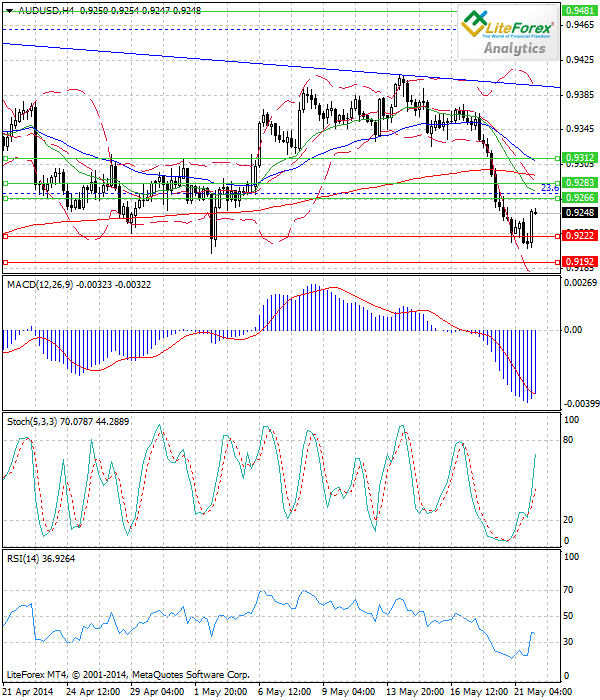Click the 21 Apr 2014 date label

pyautogui.click(x=27, y=691)
